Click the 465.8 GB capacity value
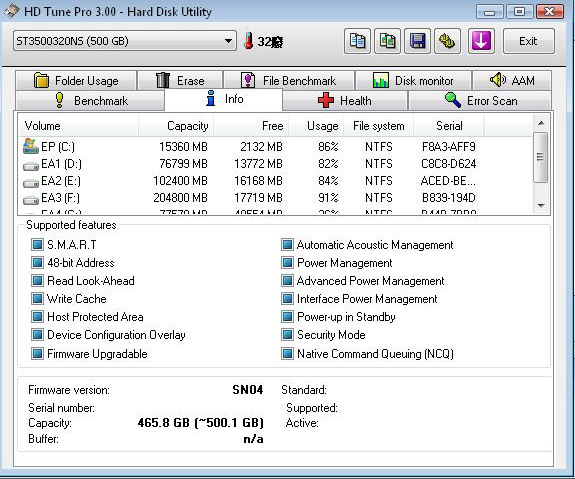The image size is (575, 479). tap(201, 423)
